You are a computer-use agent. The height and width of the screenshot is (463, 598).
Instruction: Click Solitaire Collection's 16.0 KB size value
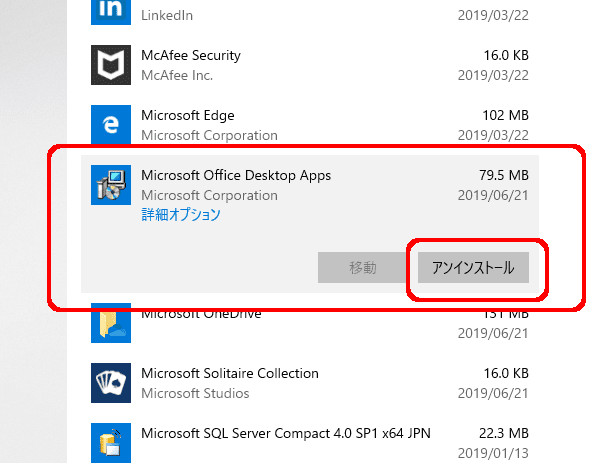[506, 373]
